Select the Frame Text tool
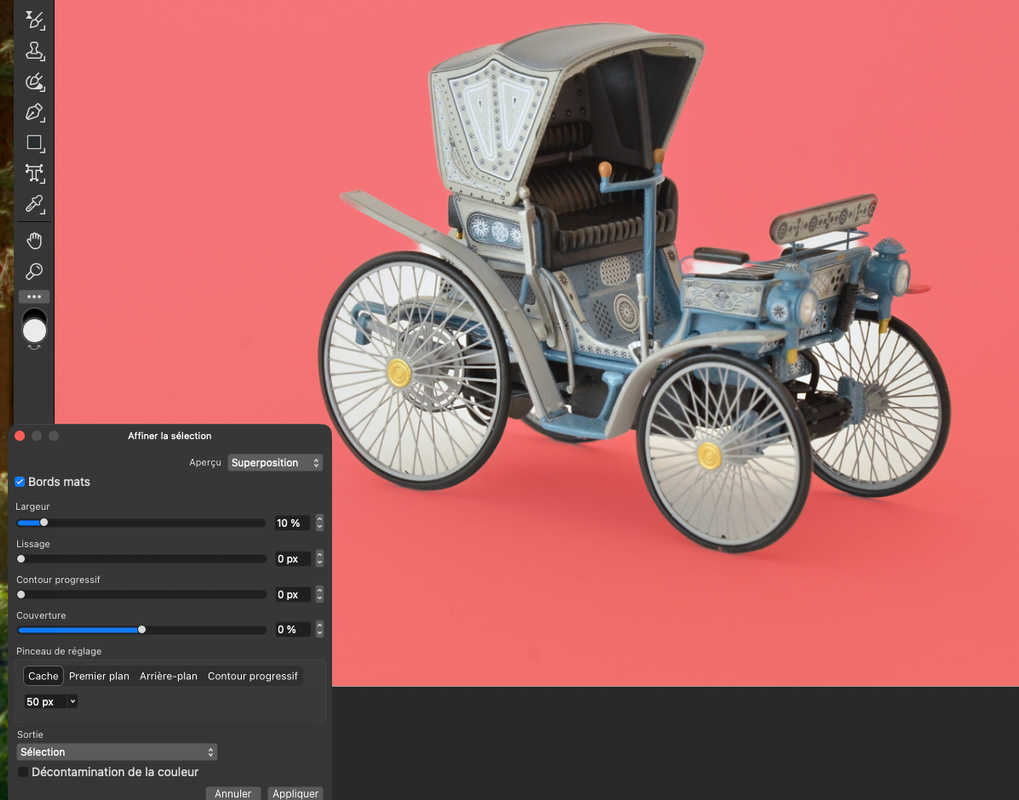The width and height of the screenshot is (1019, 800). [34, 173]
